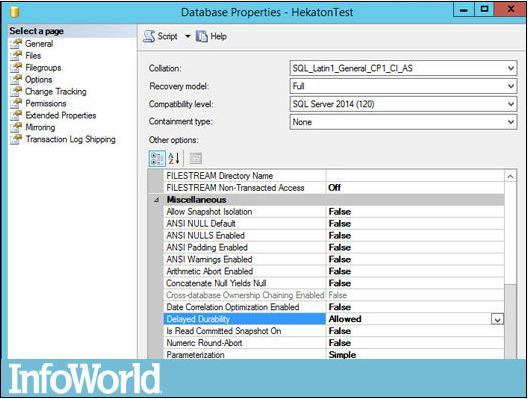The image size is (528, 399).
Task: Open the Transaction Log Shipping page label
Action: 70,139
